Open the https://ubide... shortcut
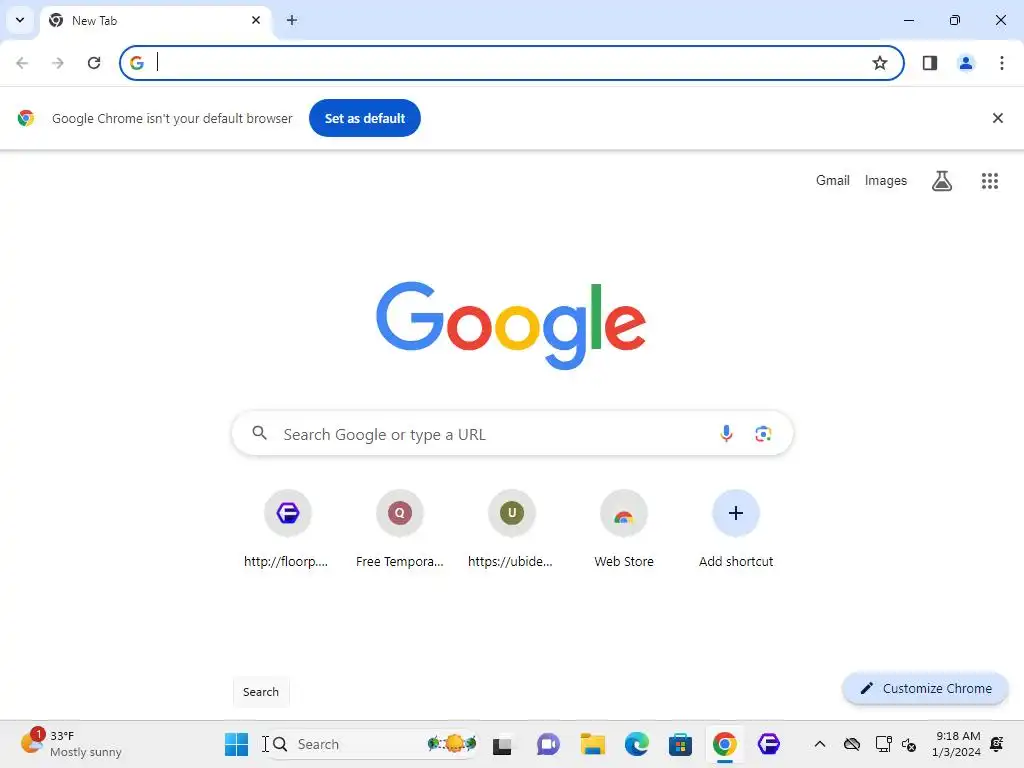 click(511, 530)
